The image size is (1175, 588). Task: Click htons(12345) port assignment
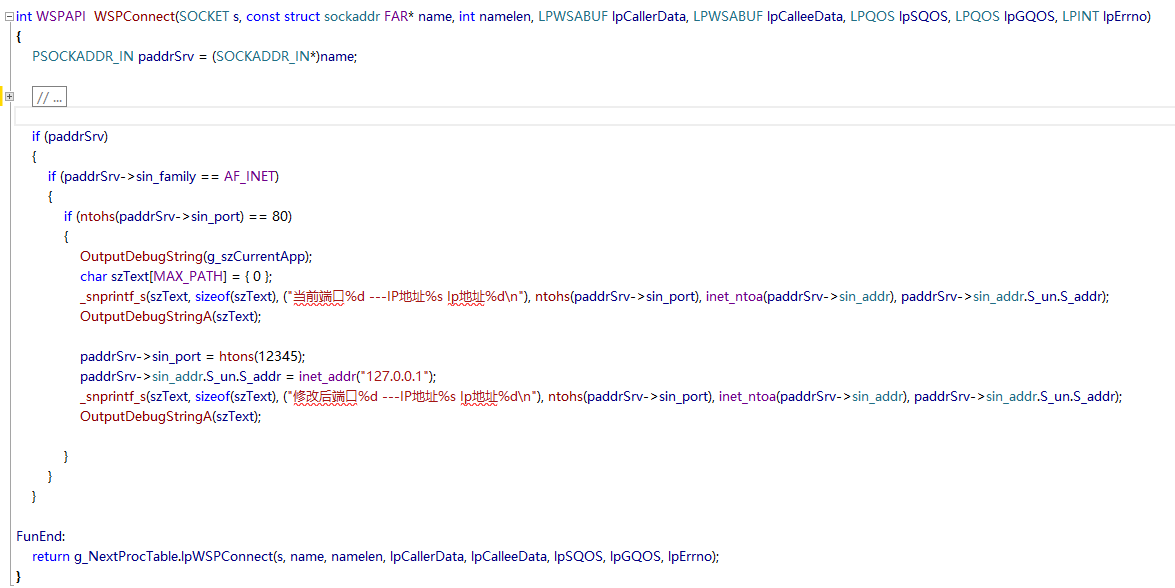pyautogui.click(x=262, y=357)
